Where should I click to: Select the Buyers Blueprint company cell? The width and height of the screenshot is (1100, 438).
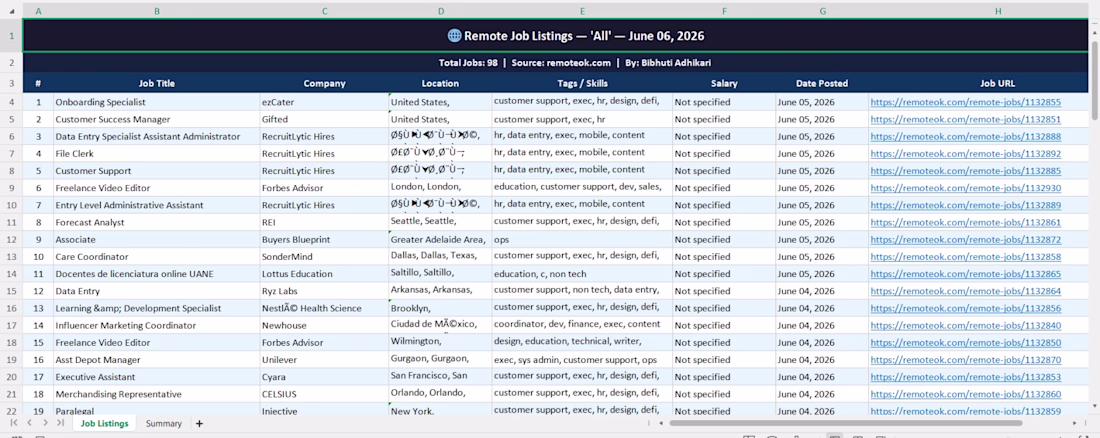325,239
